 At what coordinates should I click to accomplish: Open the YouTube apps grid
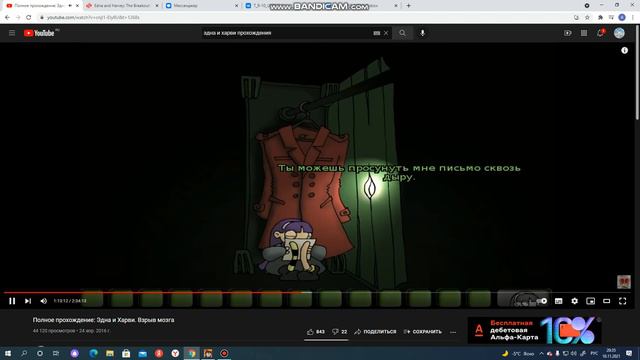pos(584,33)
